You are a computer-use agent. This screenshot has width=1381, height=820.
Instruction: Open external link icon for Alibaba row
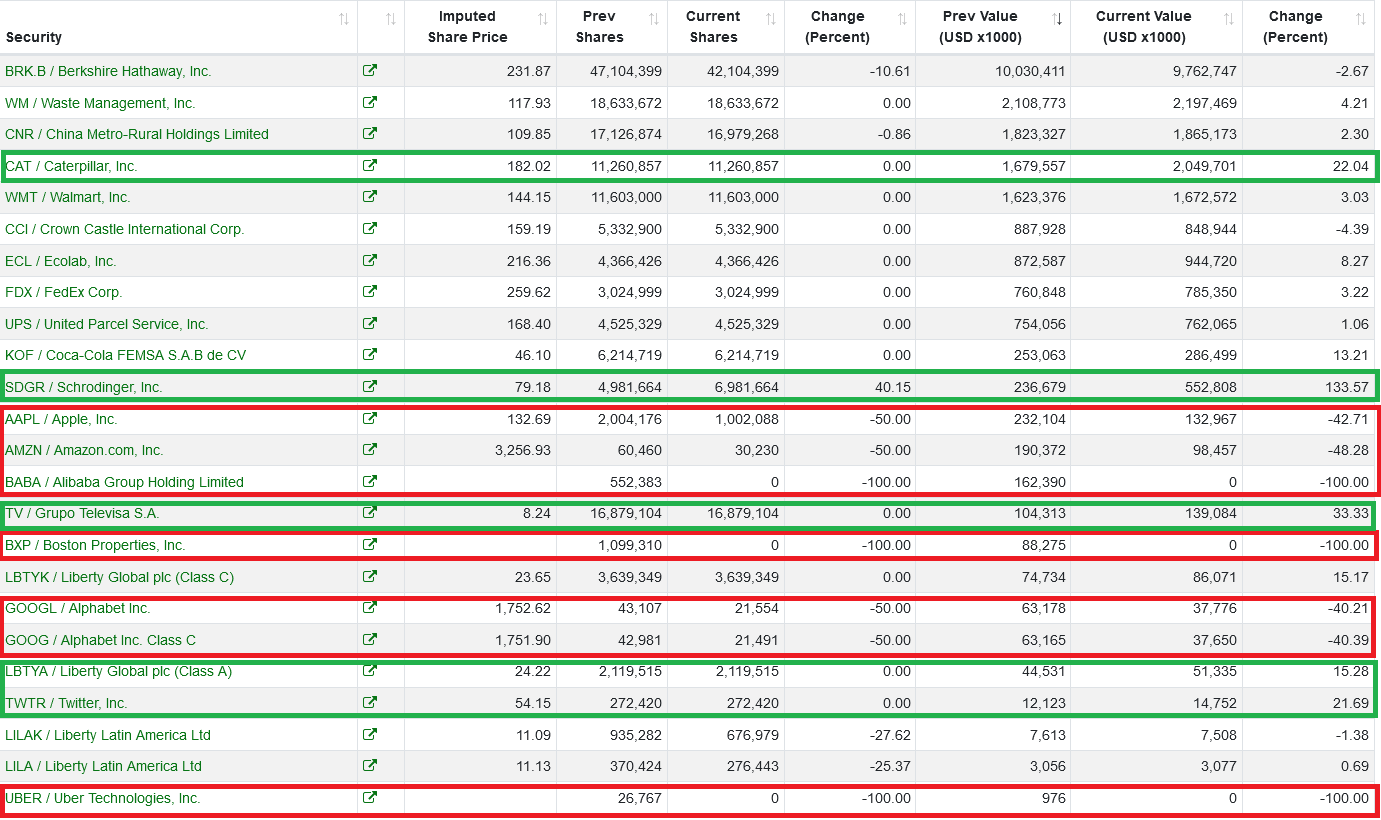(x=370, y=481)
